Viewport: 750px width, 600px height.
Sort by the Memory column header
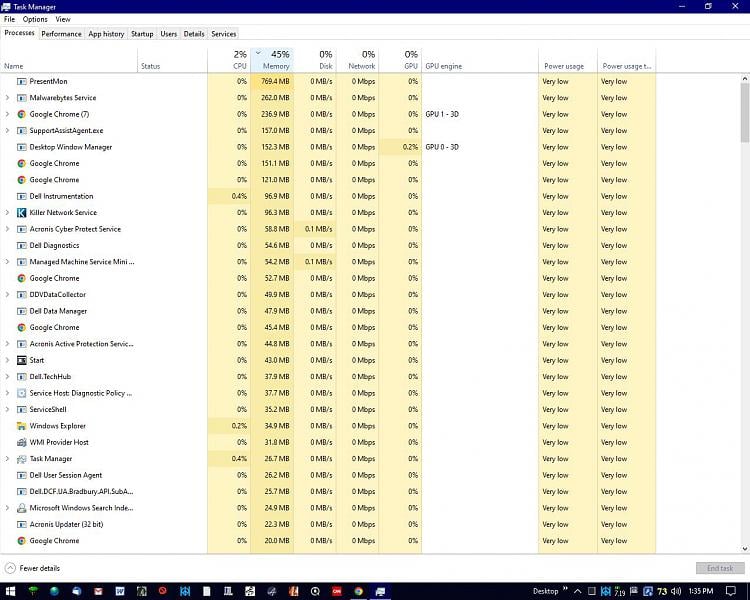pyautogui.click(x=272, y=60)
